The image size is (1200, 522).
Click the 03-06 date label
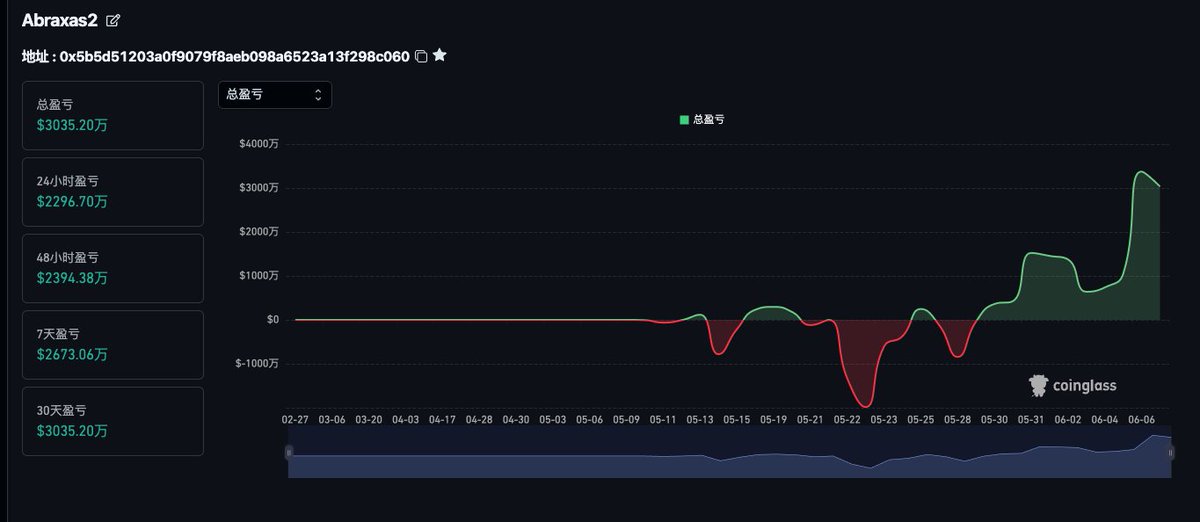[x=332, y=420]
